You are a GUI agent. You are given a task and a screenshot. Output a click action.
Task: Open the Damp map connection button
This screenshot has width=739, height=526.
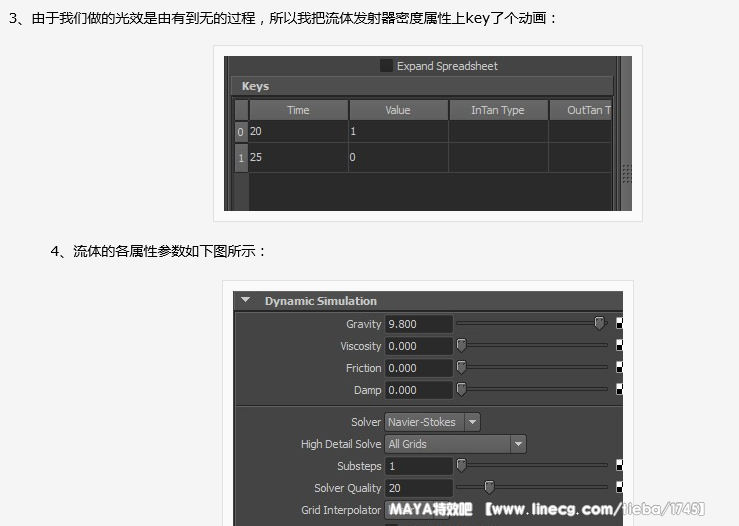pos(619,389)
